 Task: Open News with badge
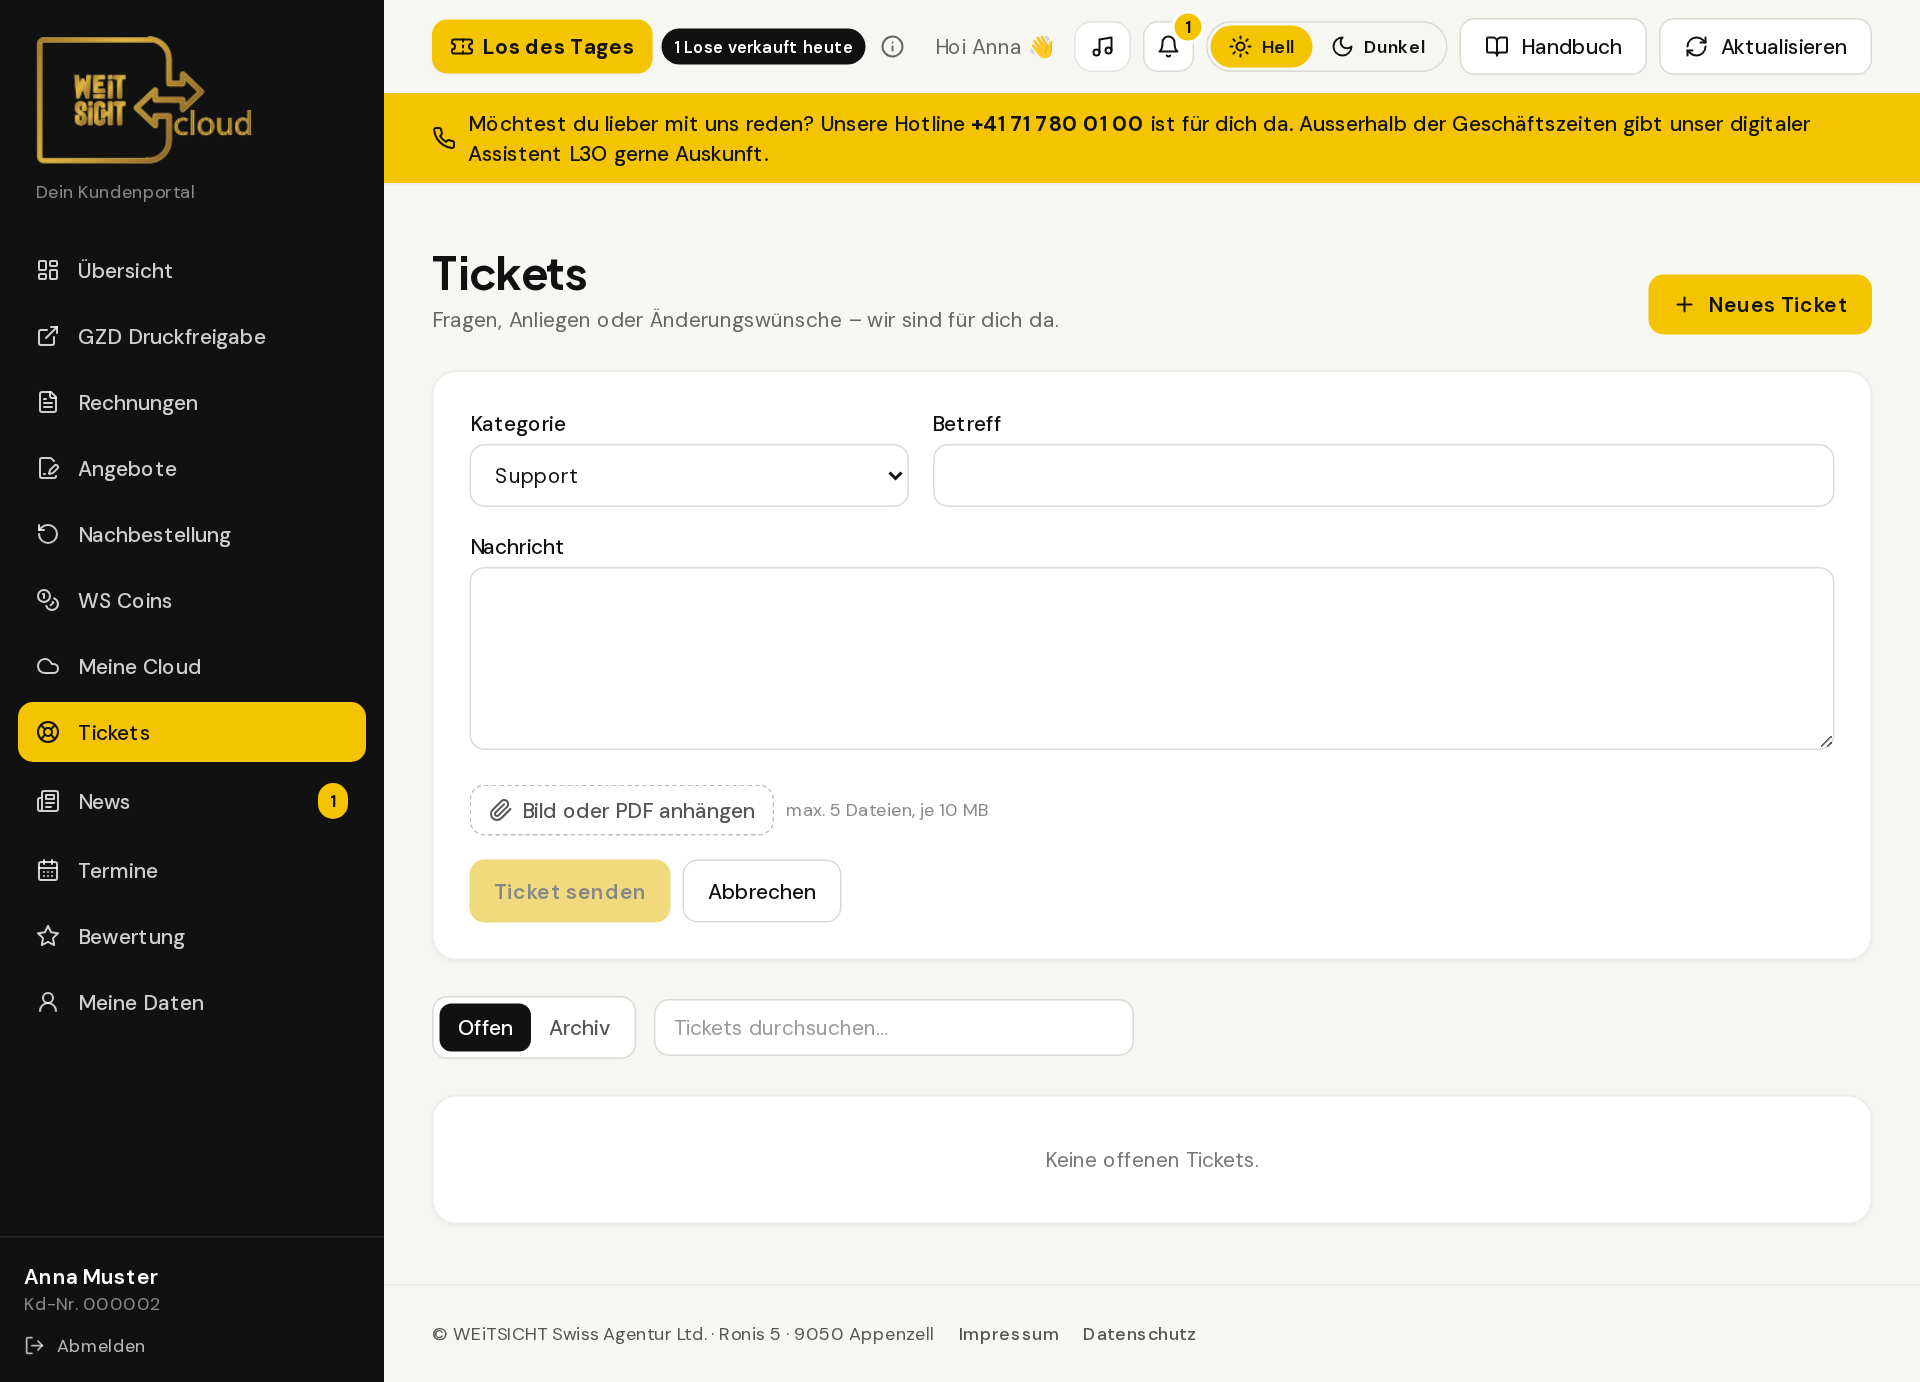pyautogui.click(x=192, y=801)
